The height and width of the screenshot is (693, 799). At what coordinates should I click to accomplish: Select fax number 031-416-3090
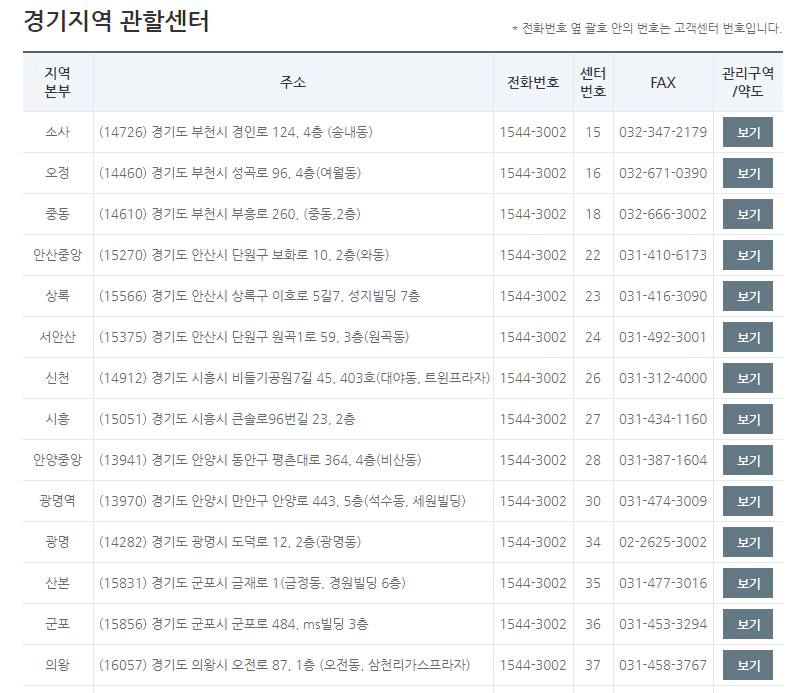(x=663, y=297)
